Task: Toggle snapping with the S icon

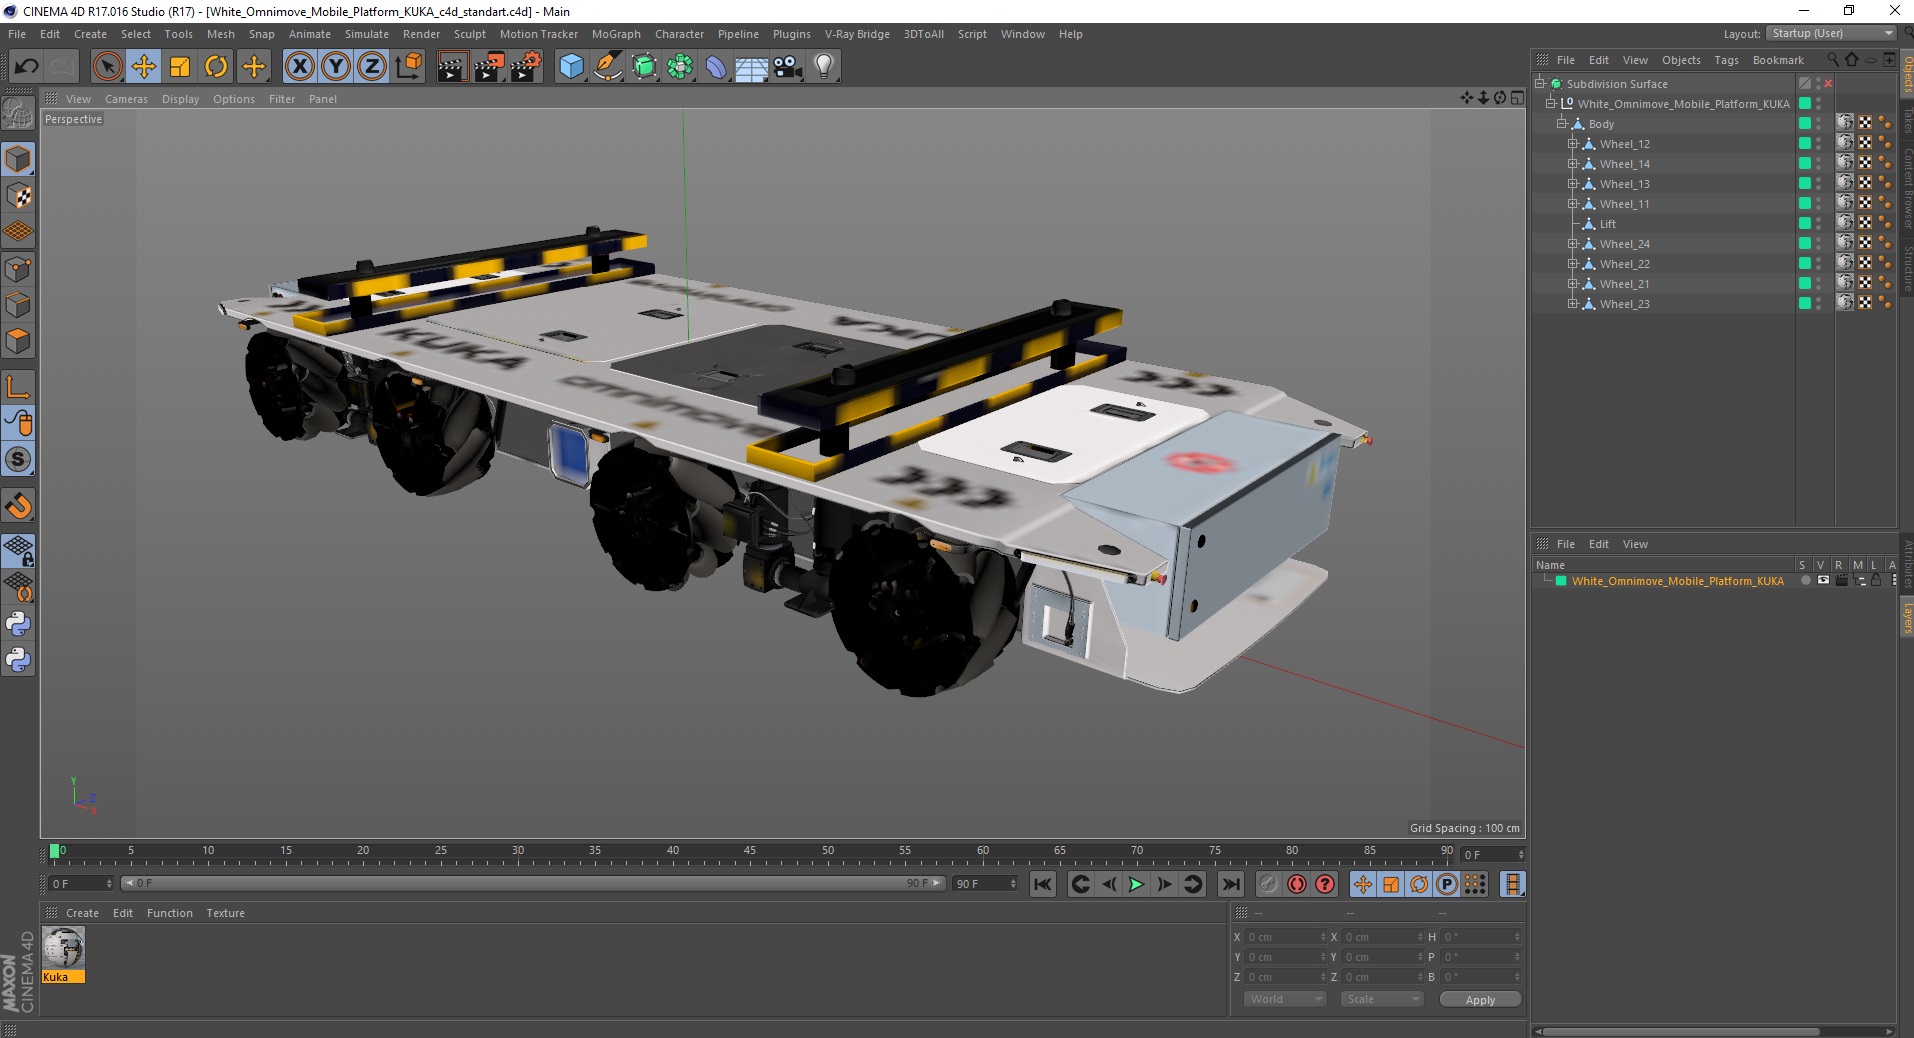Action: pyautogui.click(x=18, y=460)
